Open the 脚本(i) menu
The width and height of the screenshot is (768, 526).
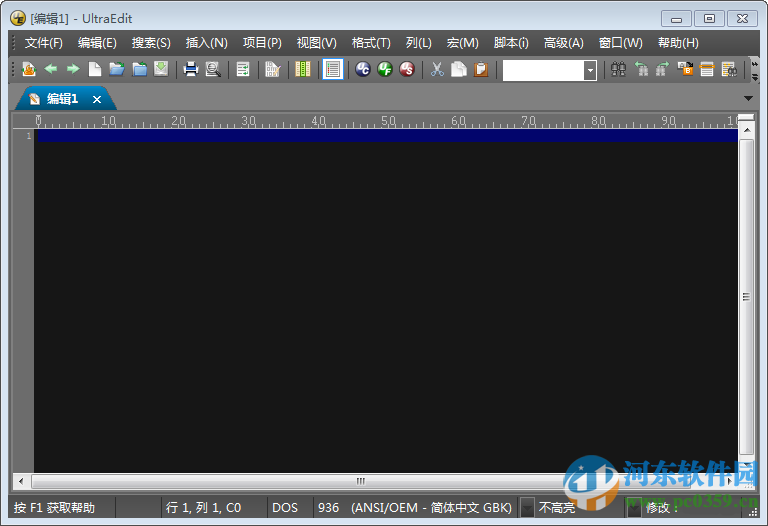pyautogui.click(x=511, y=43)
